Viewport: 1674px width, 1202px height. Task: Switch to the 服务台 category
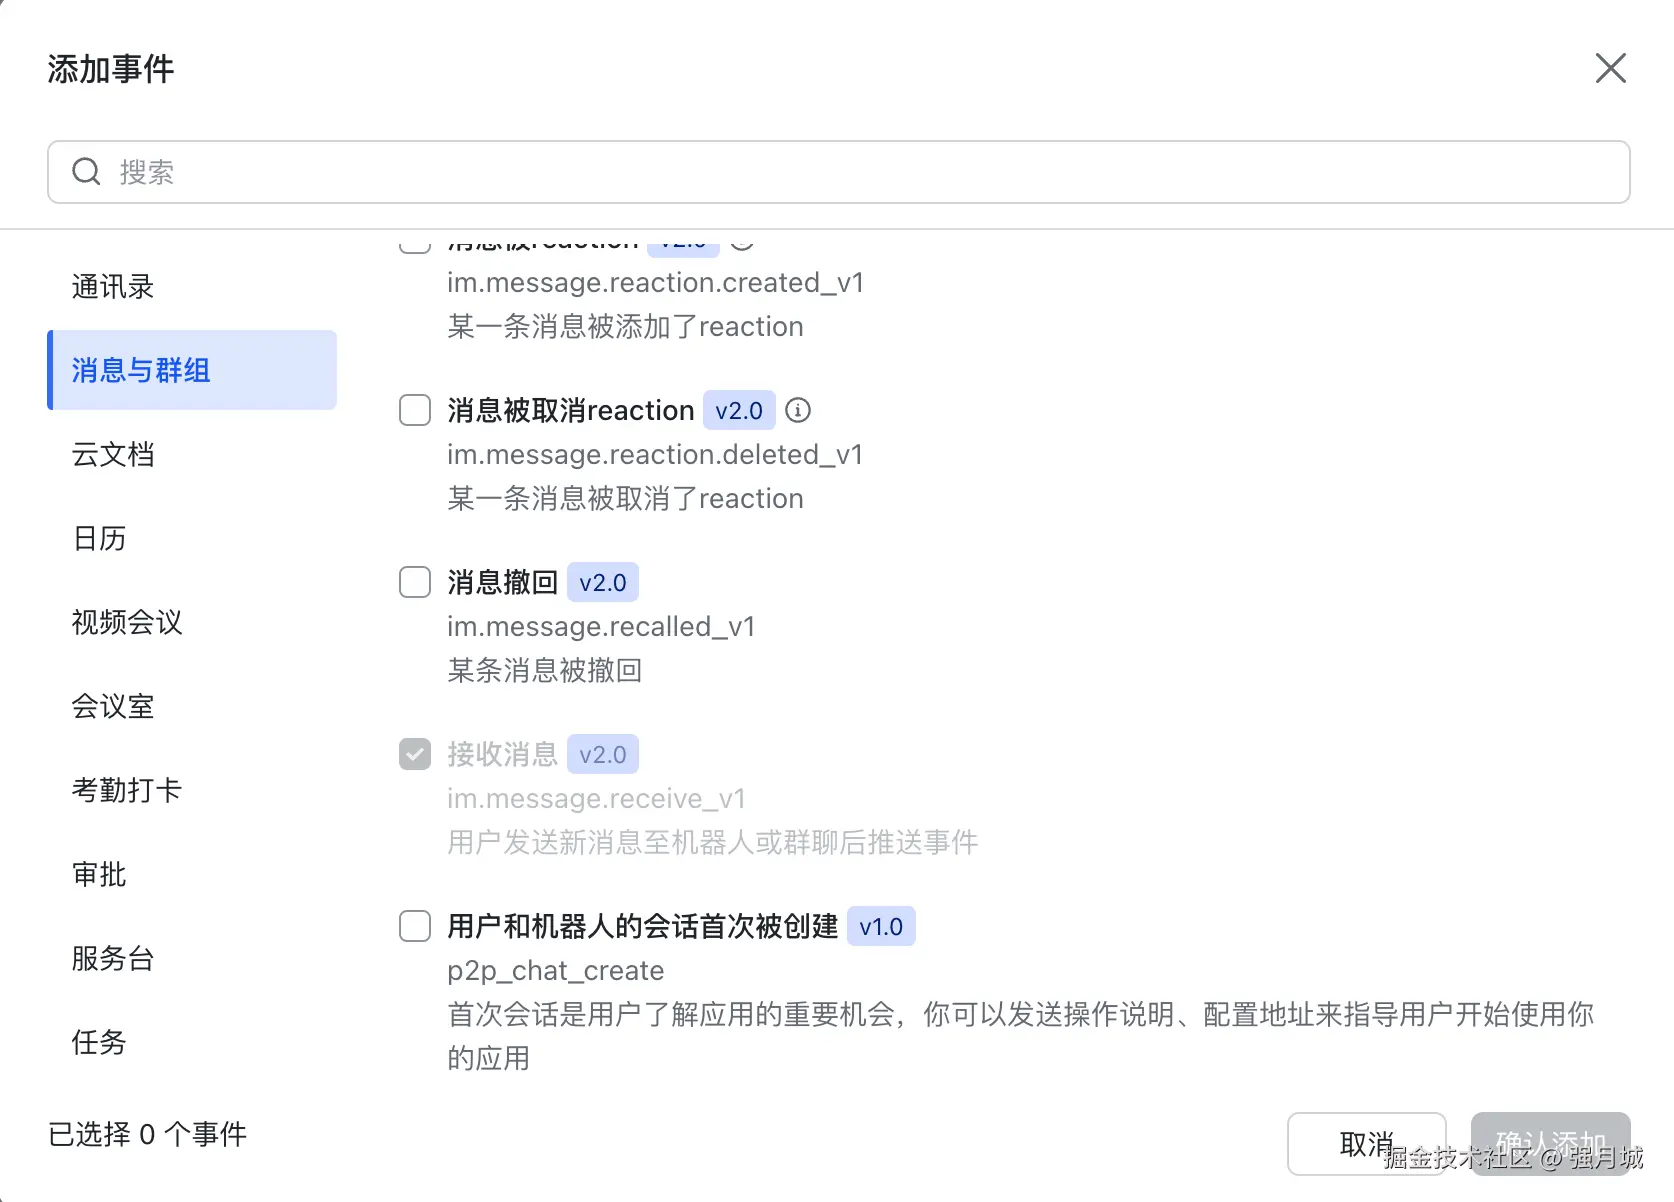(113, 959)
